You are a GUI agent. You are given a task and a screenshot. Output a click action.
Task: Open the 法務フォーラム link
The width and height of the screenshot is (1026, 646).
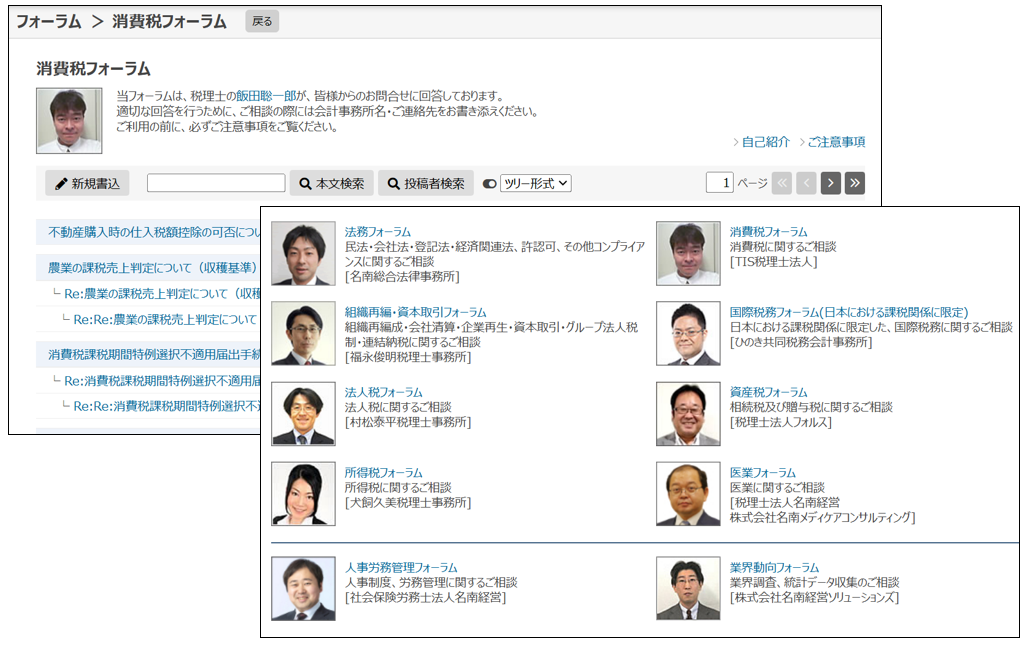pyautogui.click(x=377, y=232)
